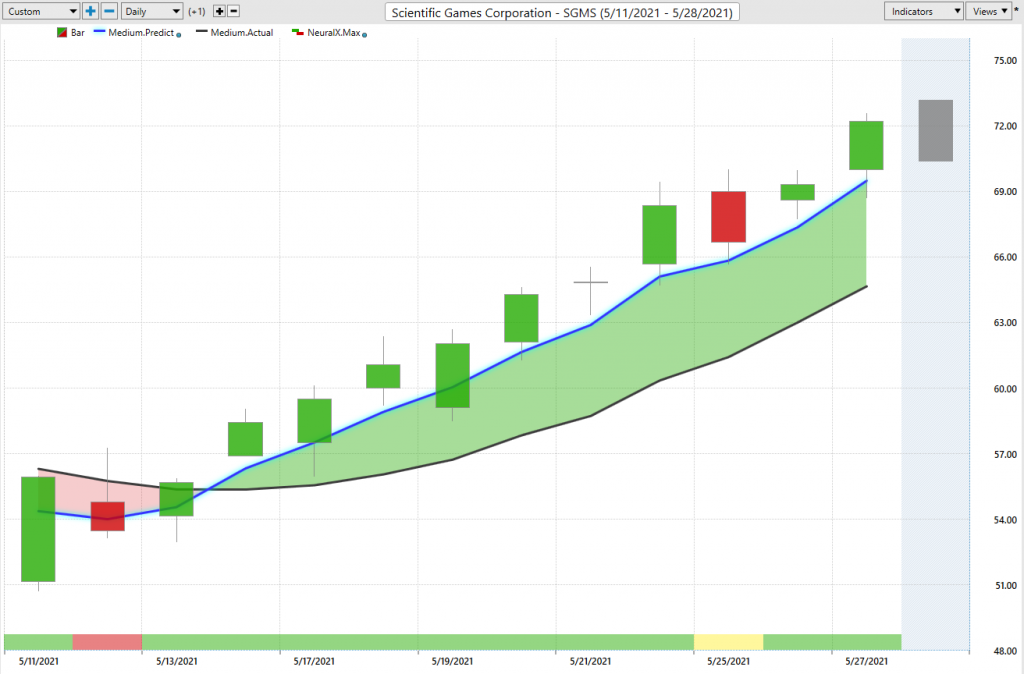Click the 75.00 price axis label
Screen dimensions: 1024x674
pos(1005,61)
